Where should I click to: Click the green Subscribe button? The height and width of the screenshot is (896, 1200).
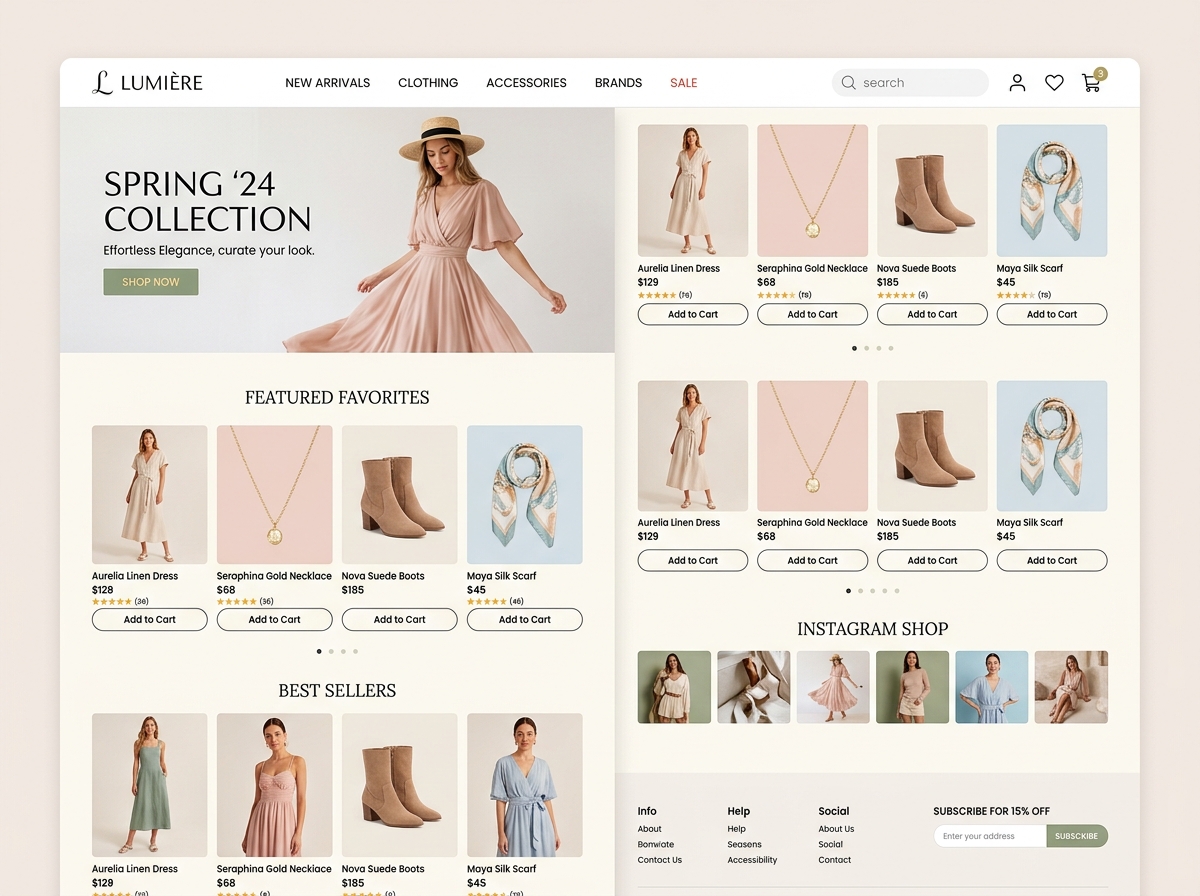(1077, 836)
